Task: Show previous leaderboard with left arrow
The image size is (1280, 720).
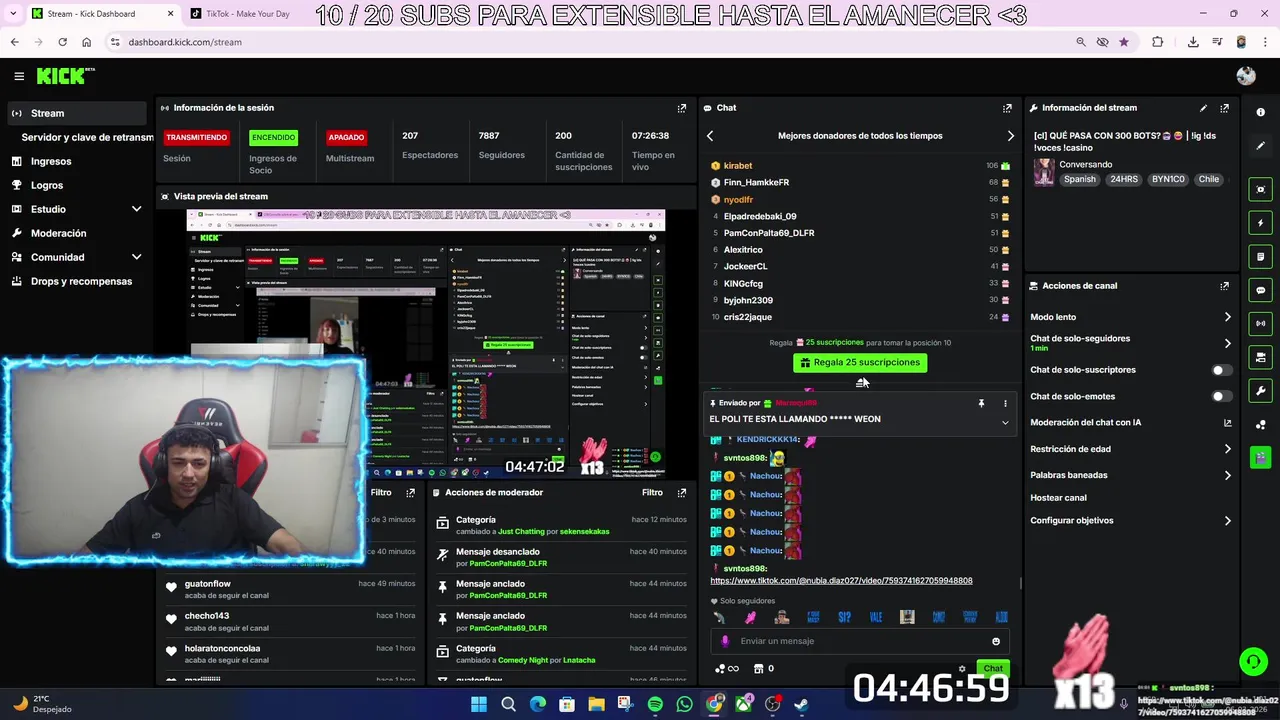Action: (710, 136)
